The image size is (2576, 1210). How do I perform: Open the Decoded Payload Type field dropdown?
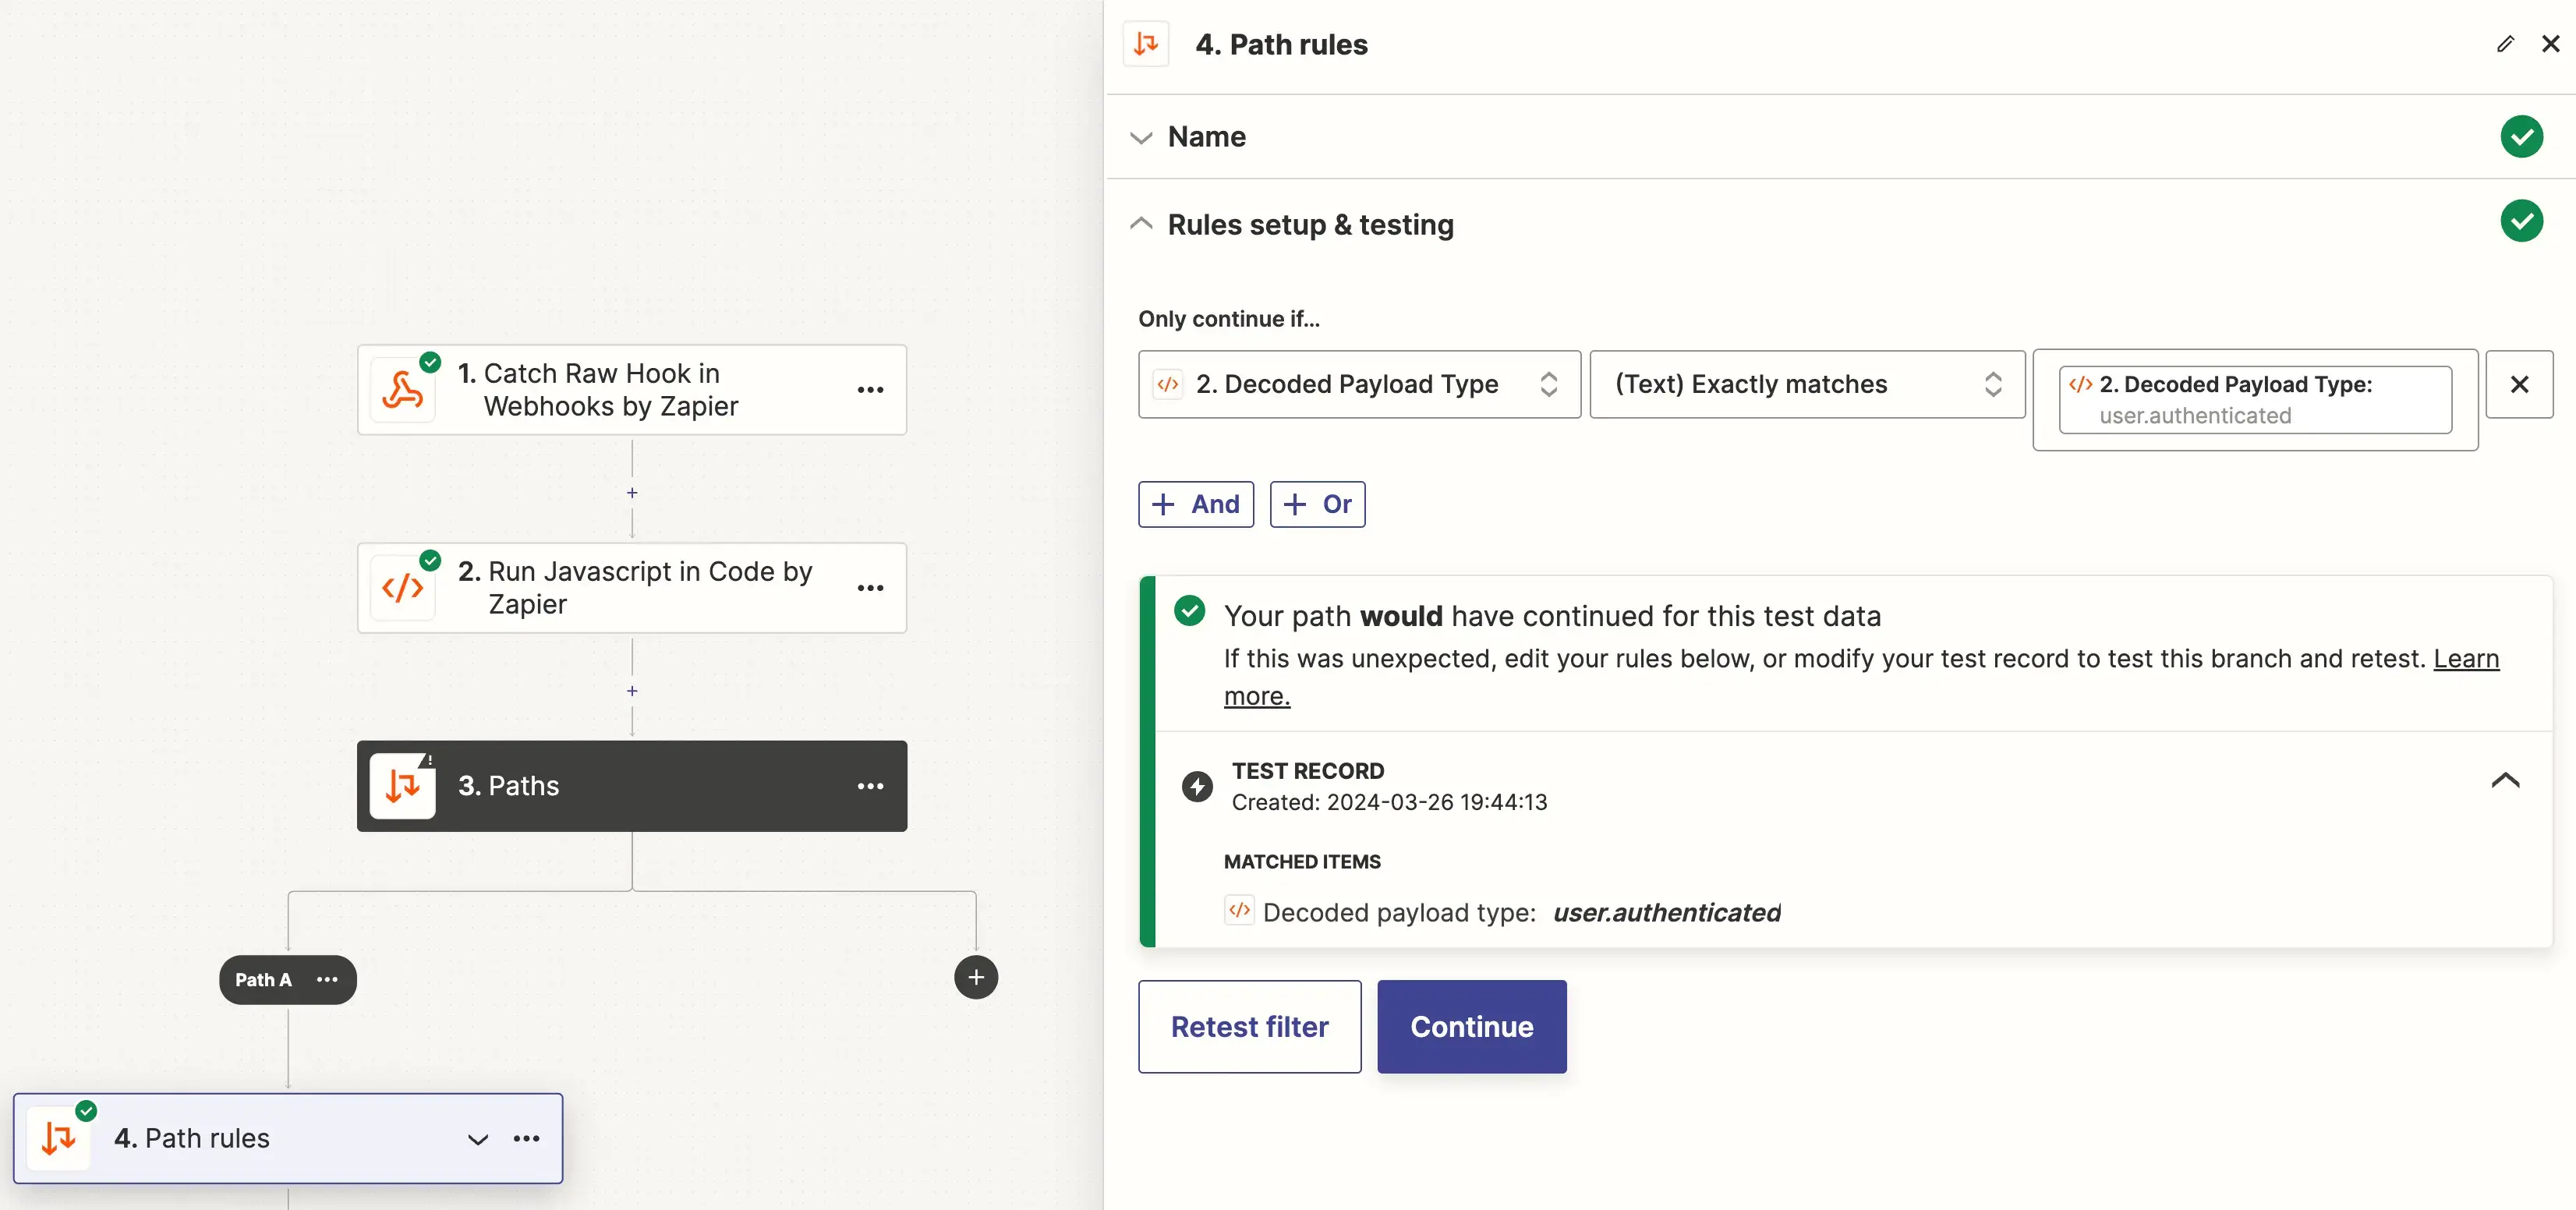point(1358,384)
